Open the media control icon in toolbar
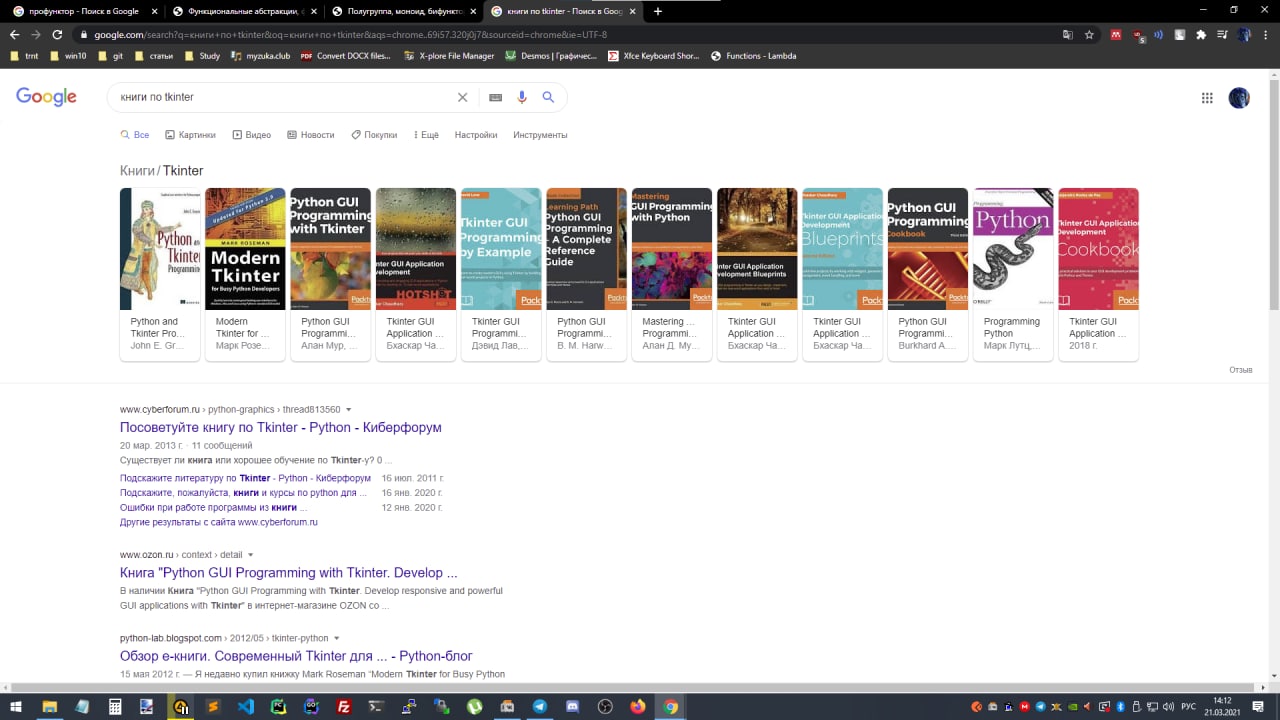1280x720 pixels. tap(1222, 34)
